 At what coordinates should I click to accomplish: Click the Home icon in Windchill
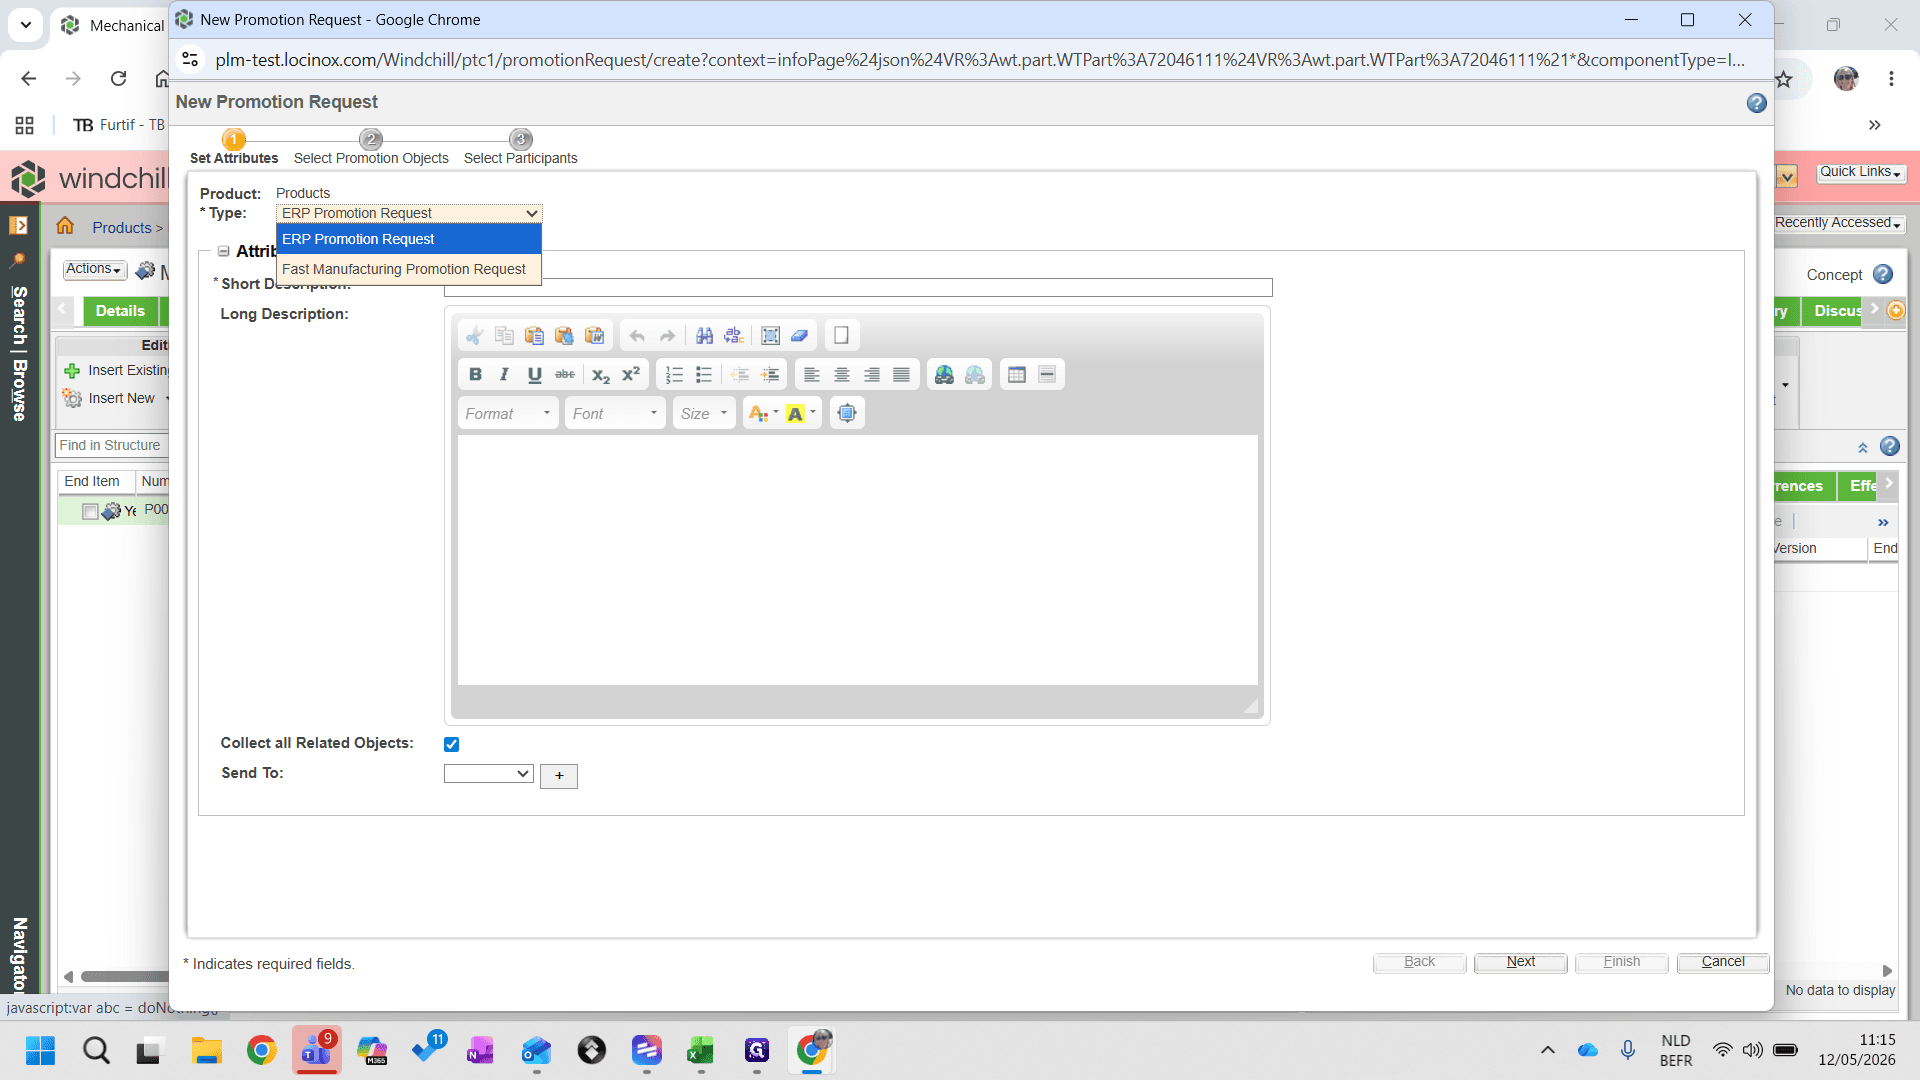pos(65,225)
